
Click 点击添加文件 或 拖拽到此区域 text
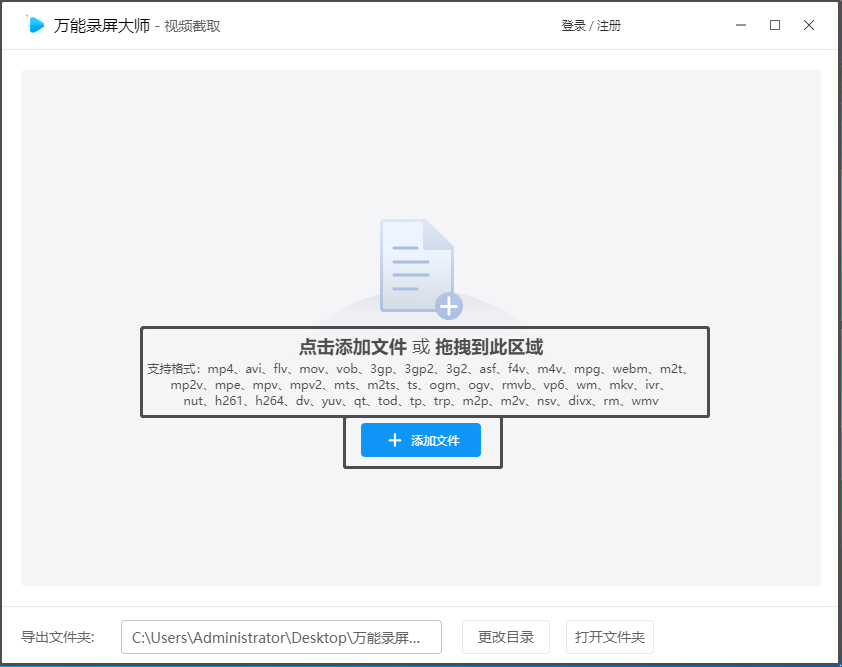pyautogui.click(x=420, y=347)
